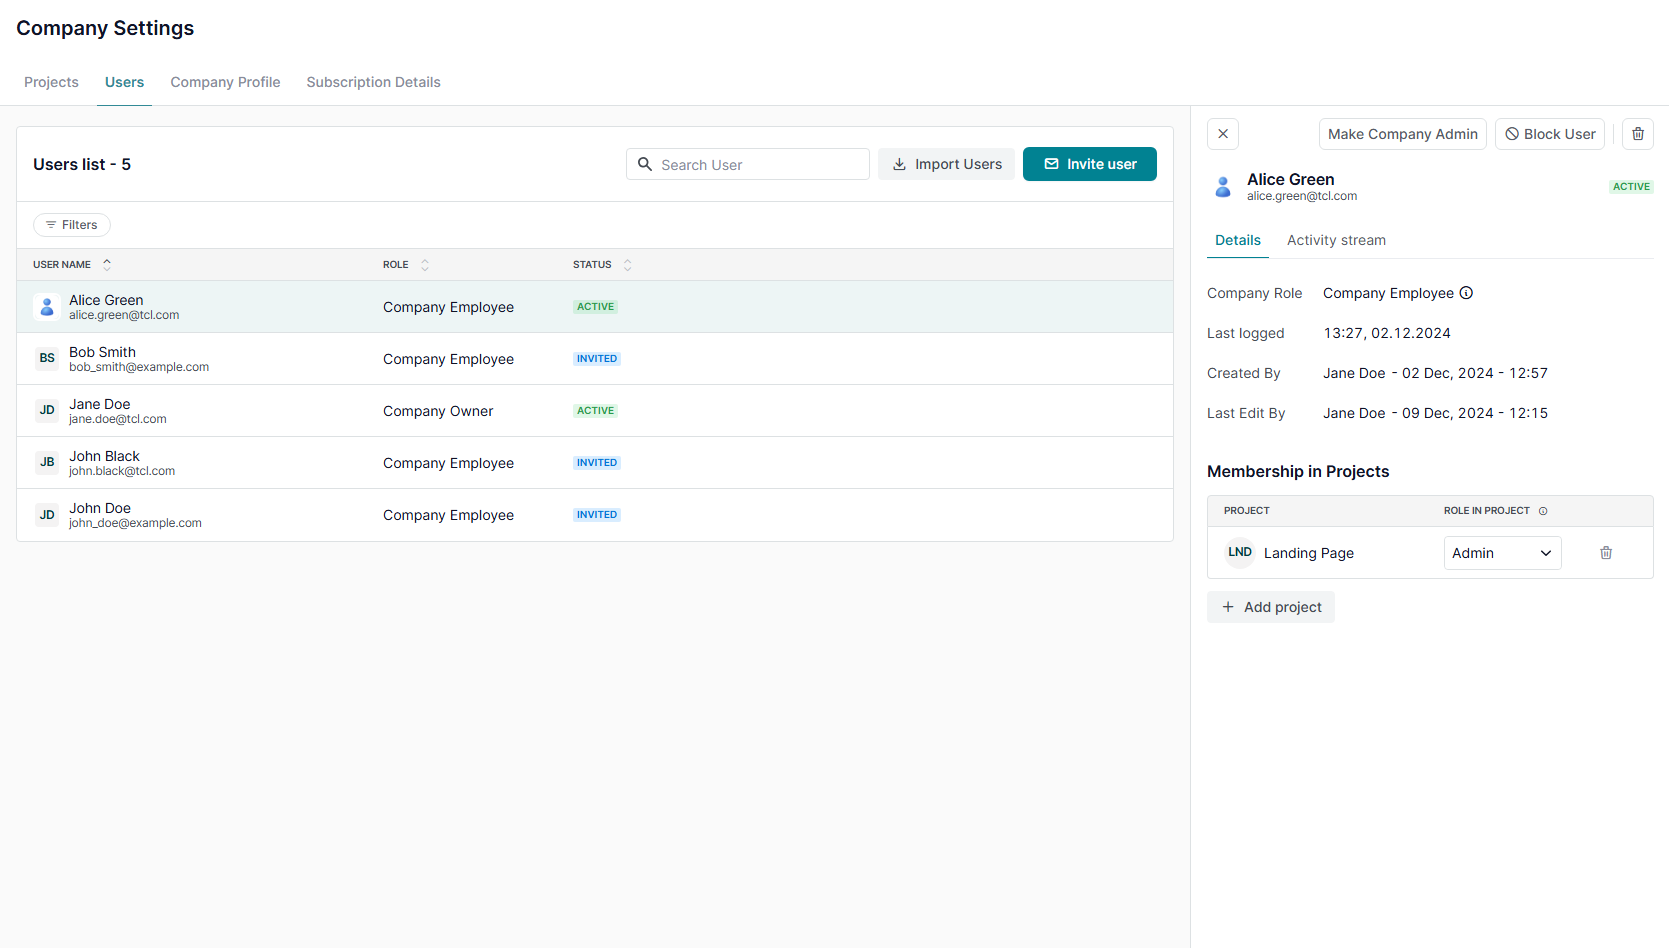Screen dimensions: 1669x948
Task: Click the Last logged value 13:27, 02.12.2024
Action: [1387, 333]
